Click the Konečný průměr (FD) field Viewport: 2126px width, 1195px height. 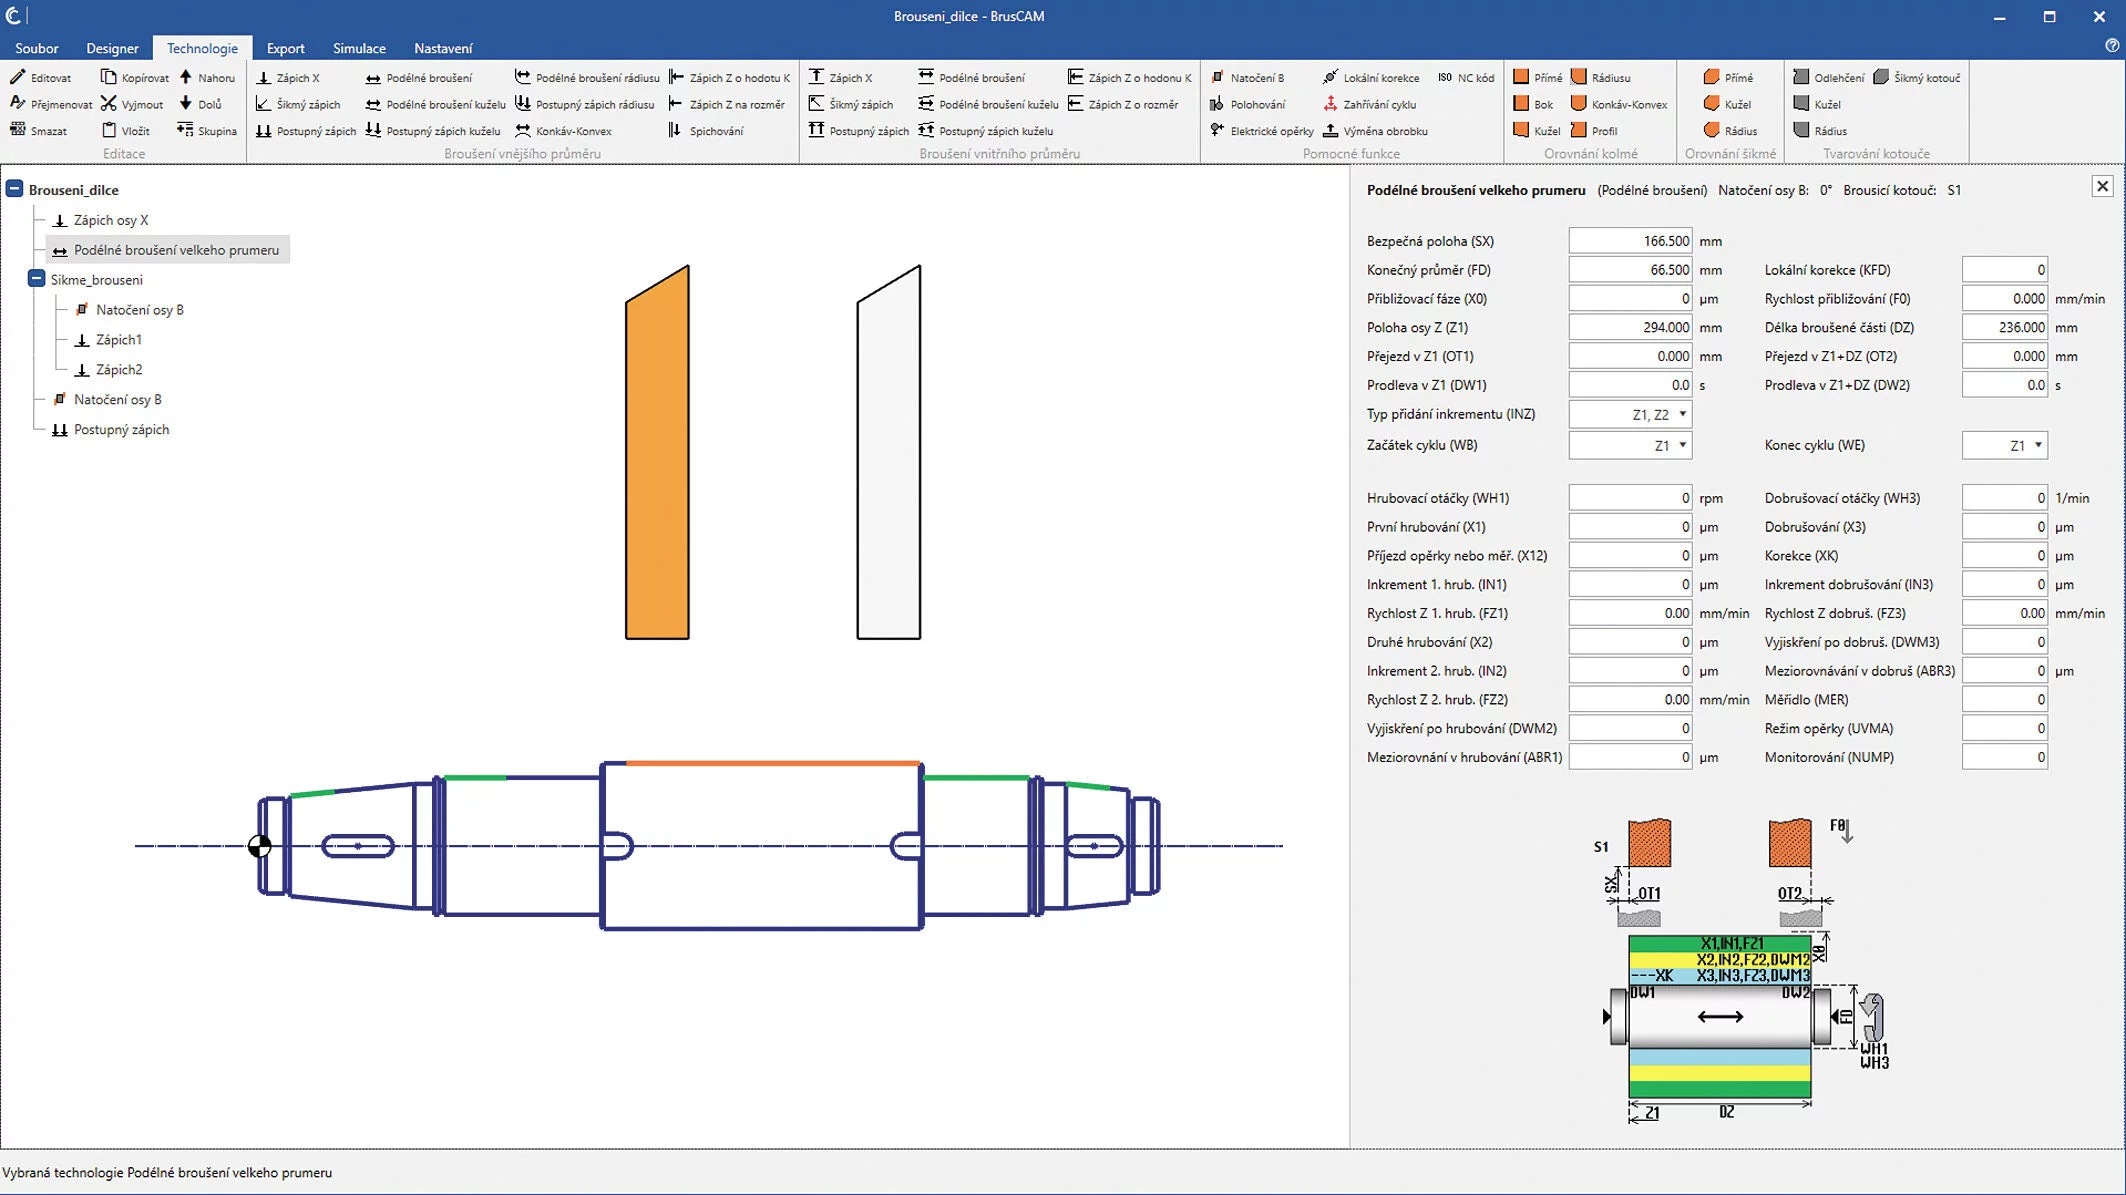pos(1630,270)
